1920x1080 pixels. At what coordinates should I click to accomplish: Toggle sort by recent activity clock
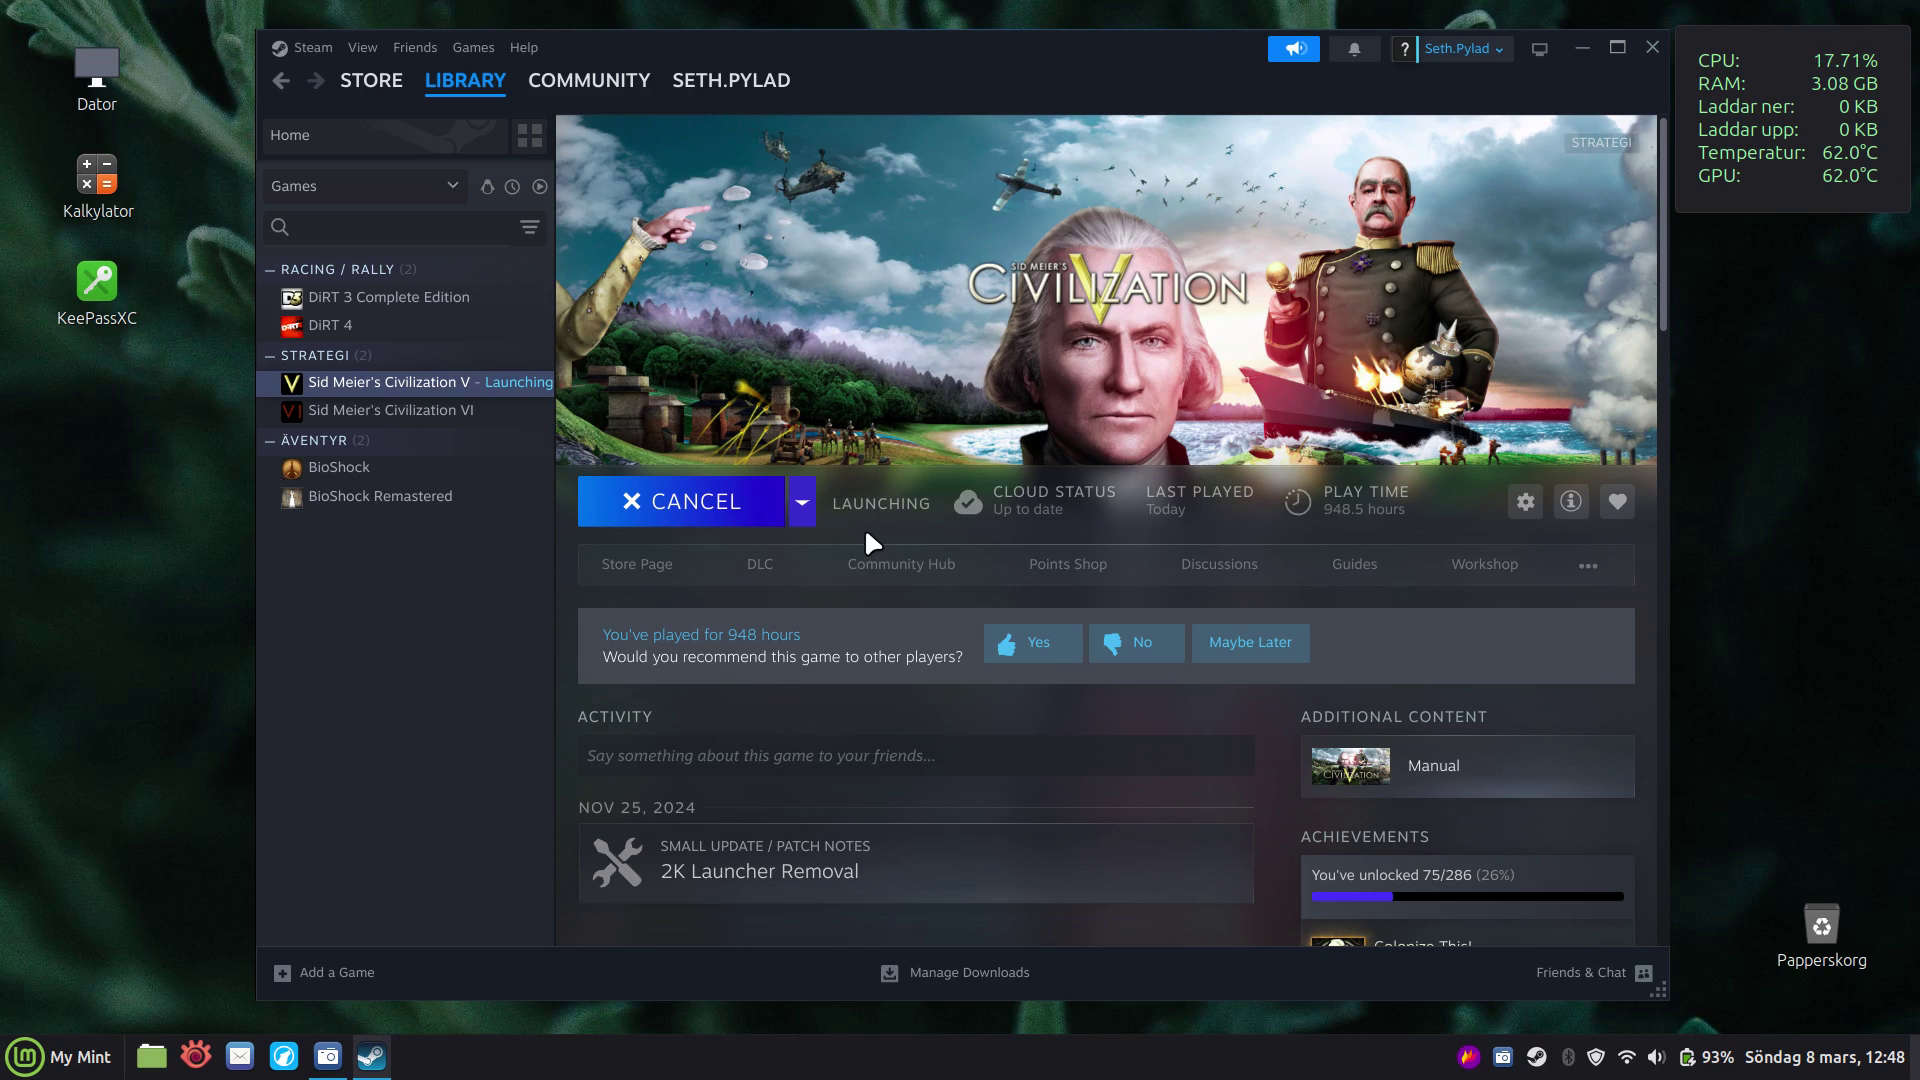point(512,187)
